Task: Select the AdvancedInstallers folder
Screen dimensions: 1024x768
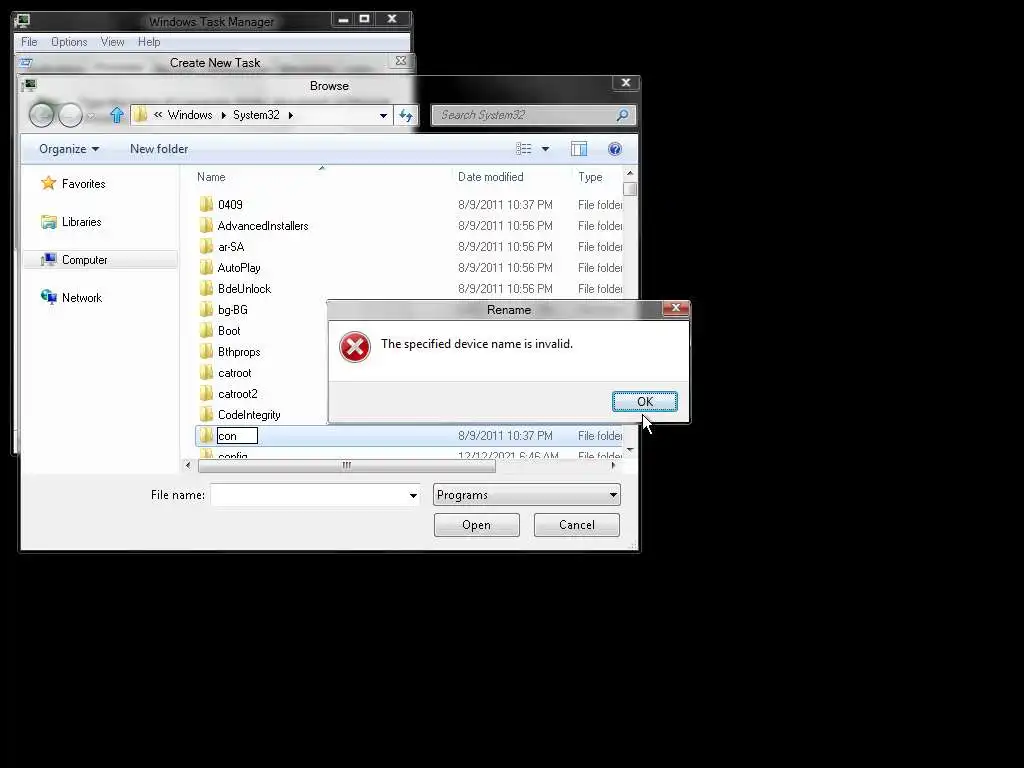Action: (x=263, y=226)
